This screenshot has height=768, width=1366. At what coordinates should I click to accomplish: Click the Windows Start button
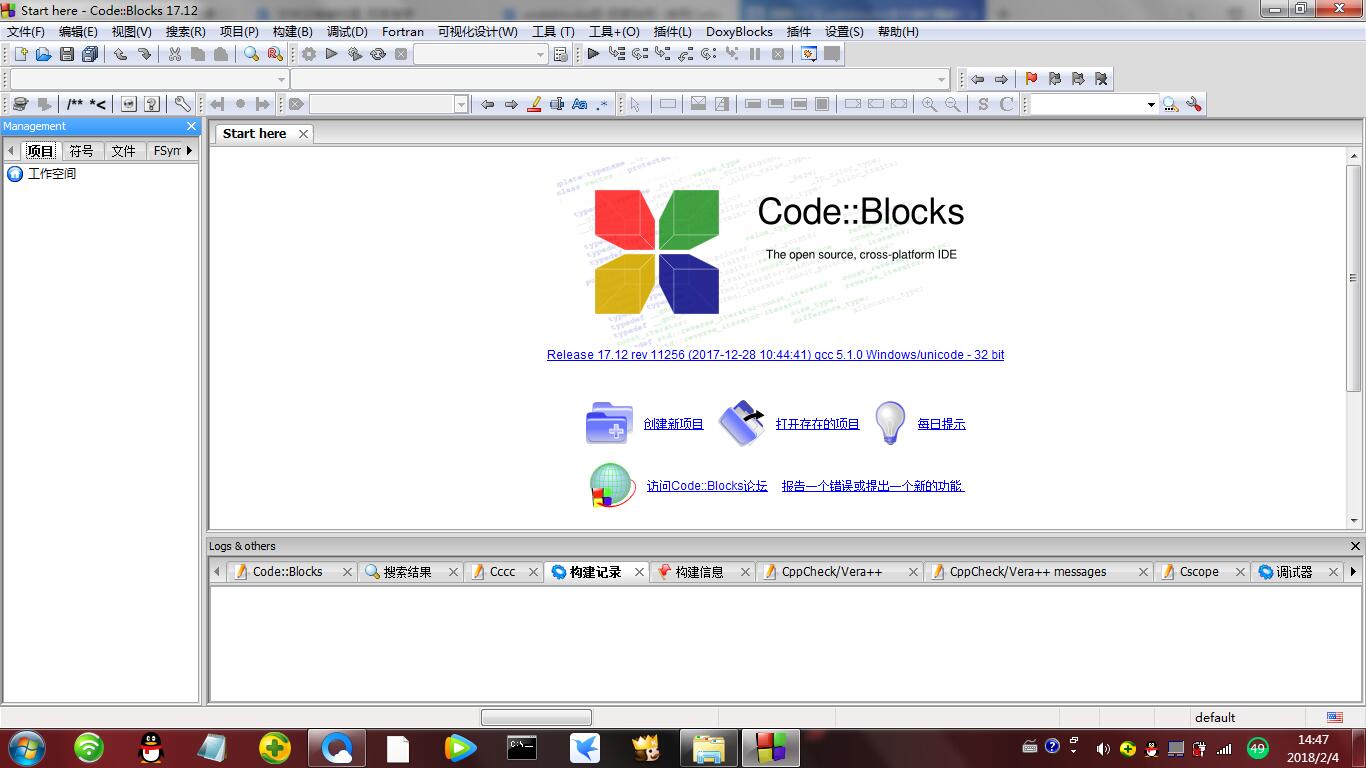pyautogui.click(x=27, y=747)
